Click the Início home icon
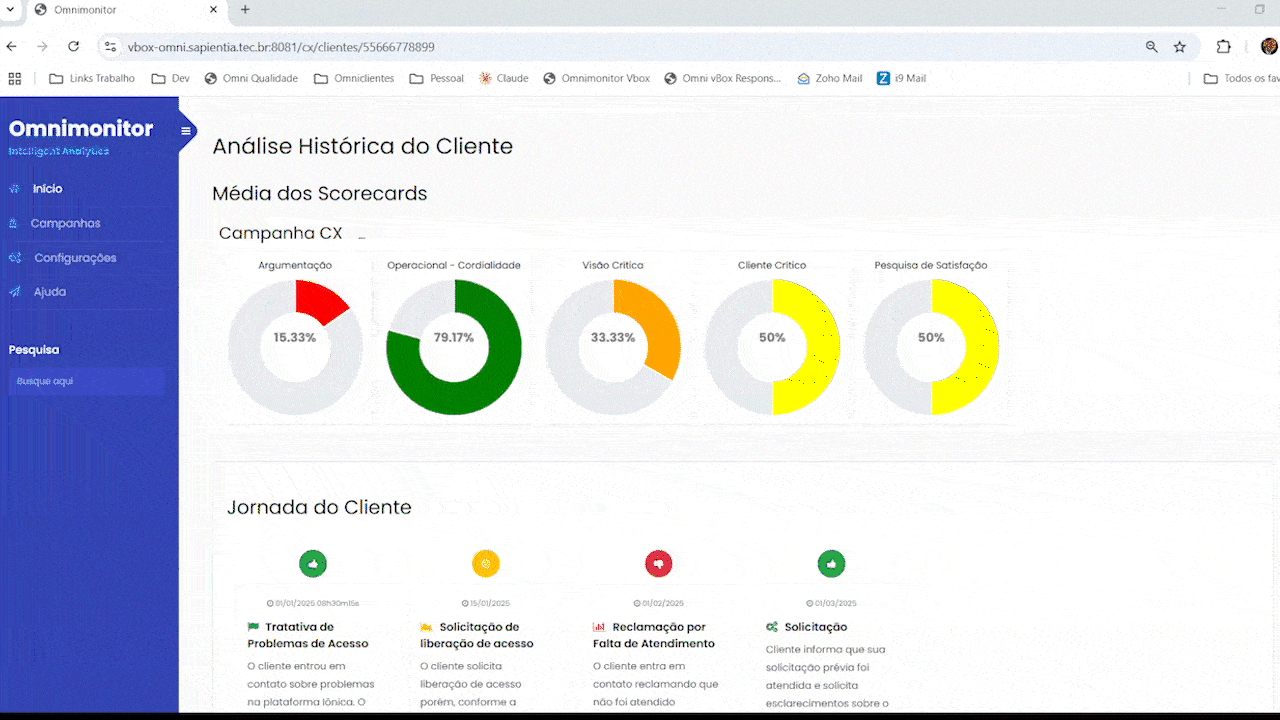This screenshot has height=720, width=1280. click(14, 189)
